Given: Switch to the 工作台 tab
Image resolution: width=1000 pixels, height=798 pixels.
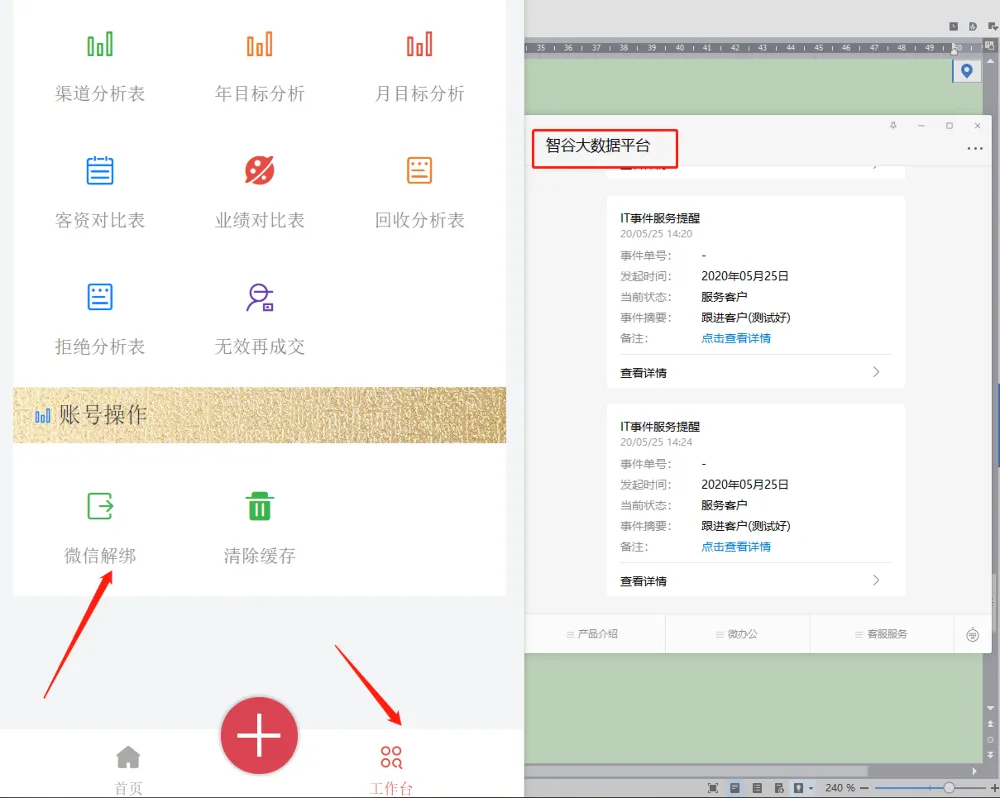Looking at the screenshot, I should [x=391, y=767].
